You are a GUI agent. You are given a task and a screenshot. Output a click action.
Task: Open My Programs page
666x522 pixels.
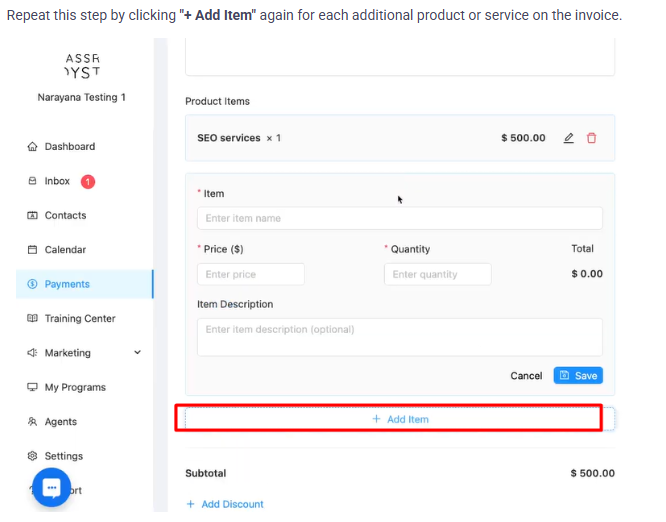coord(75,387)
